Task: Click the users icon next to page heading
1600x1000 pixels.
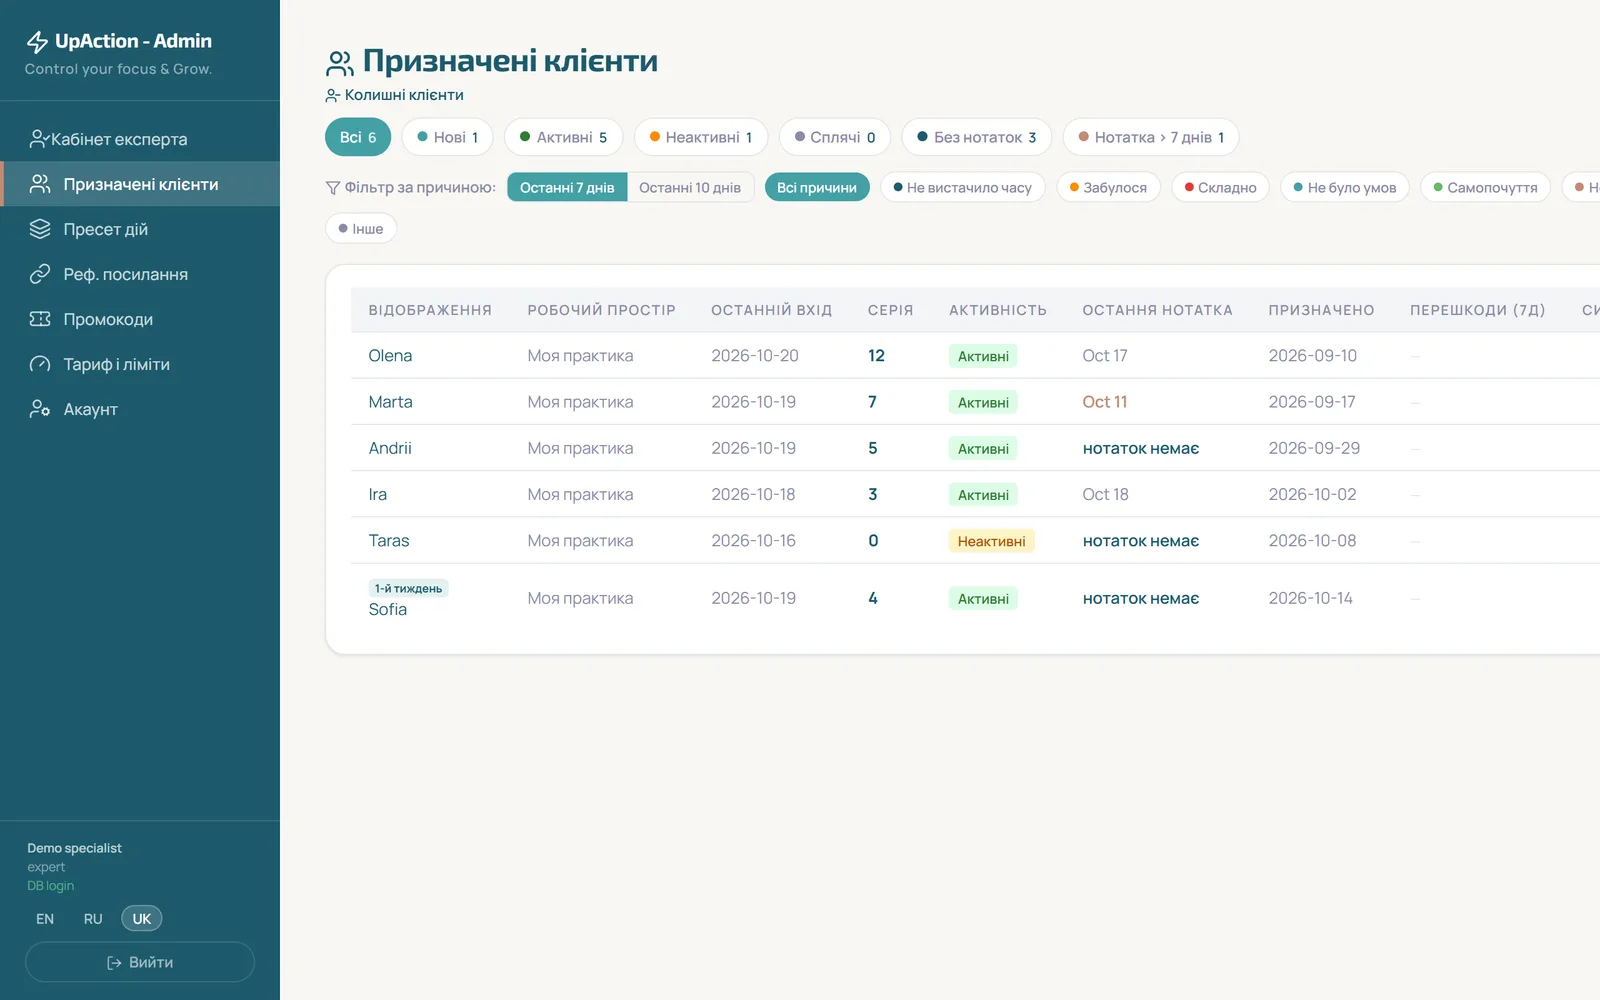Action: point(340,63)
